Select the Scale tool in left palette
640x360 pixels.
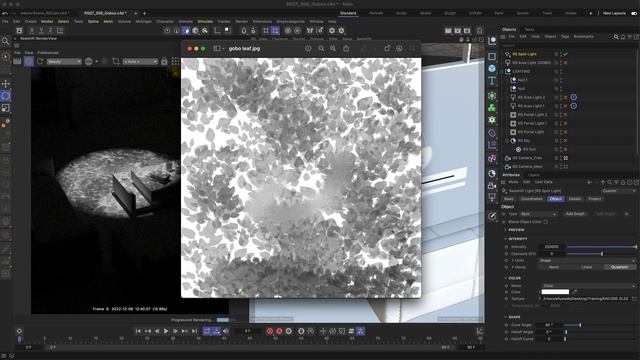point(6,108)
